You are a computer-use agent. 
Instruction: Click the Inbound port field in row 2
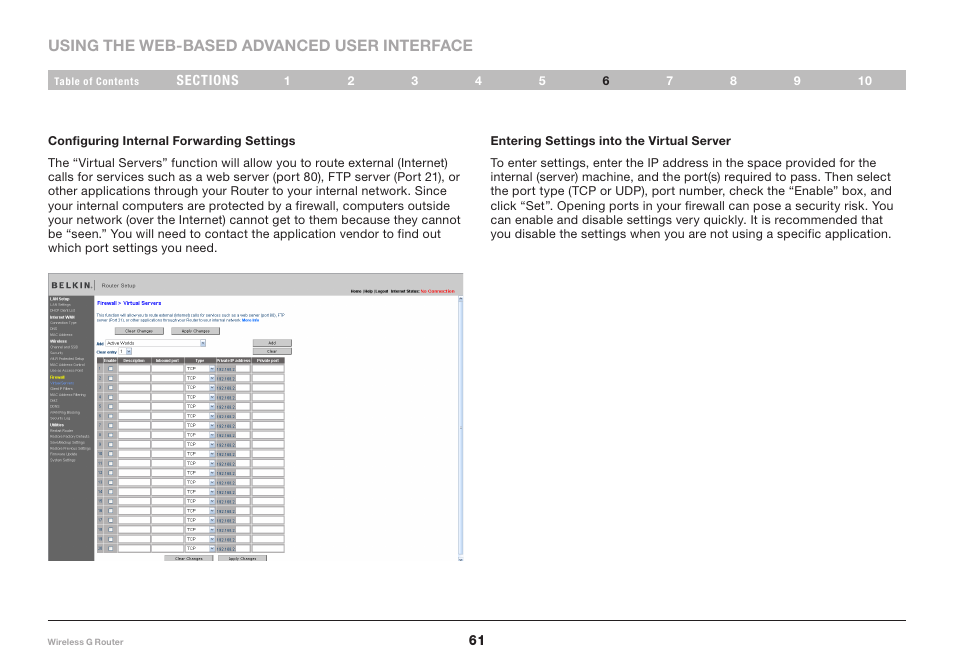pyautogui.click(x=167, y=378)
